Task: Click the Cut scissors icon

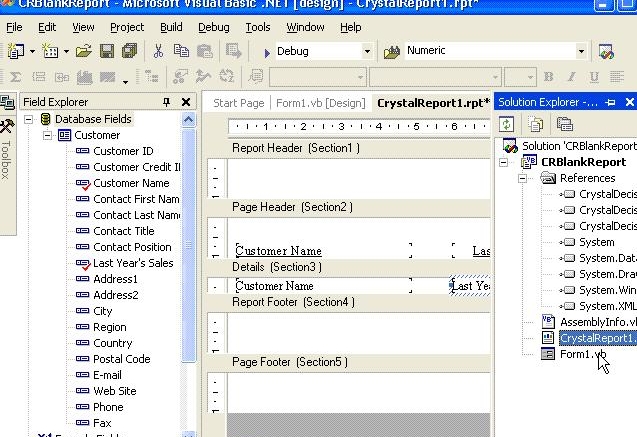Action: (x=158, y=51)
